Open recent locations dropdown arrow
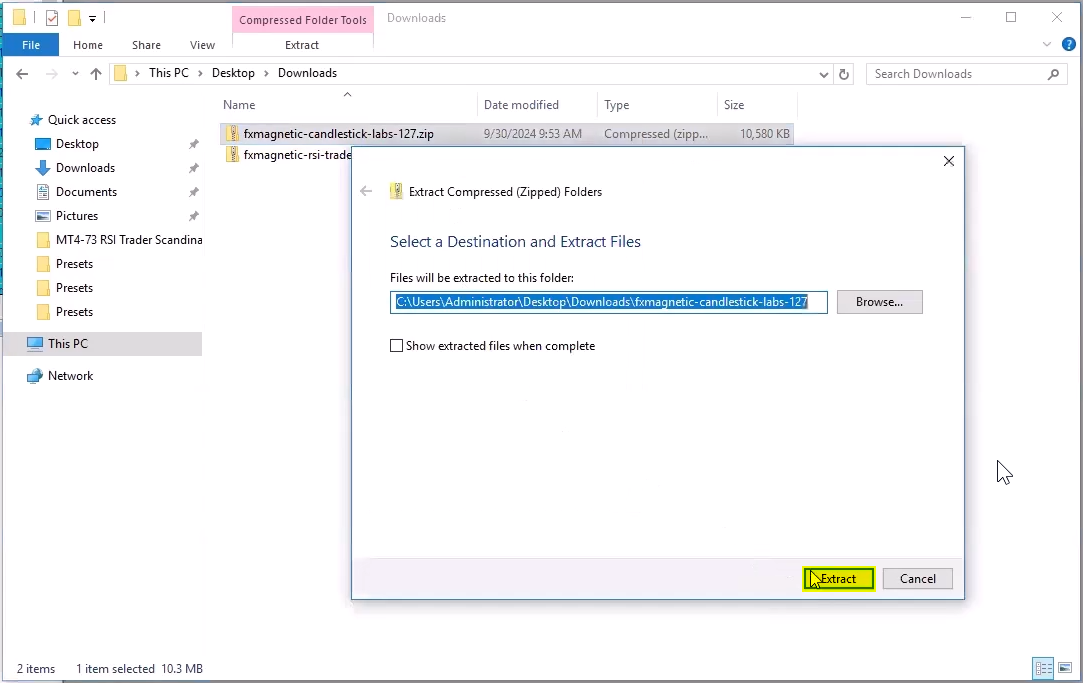 tap(75, 74)
